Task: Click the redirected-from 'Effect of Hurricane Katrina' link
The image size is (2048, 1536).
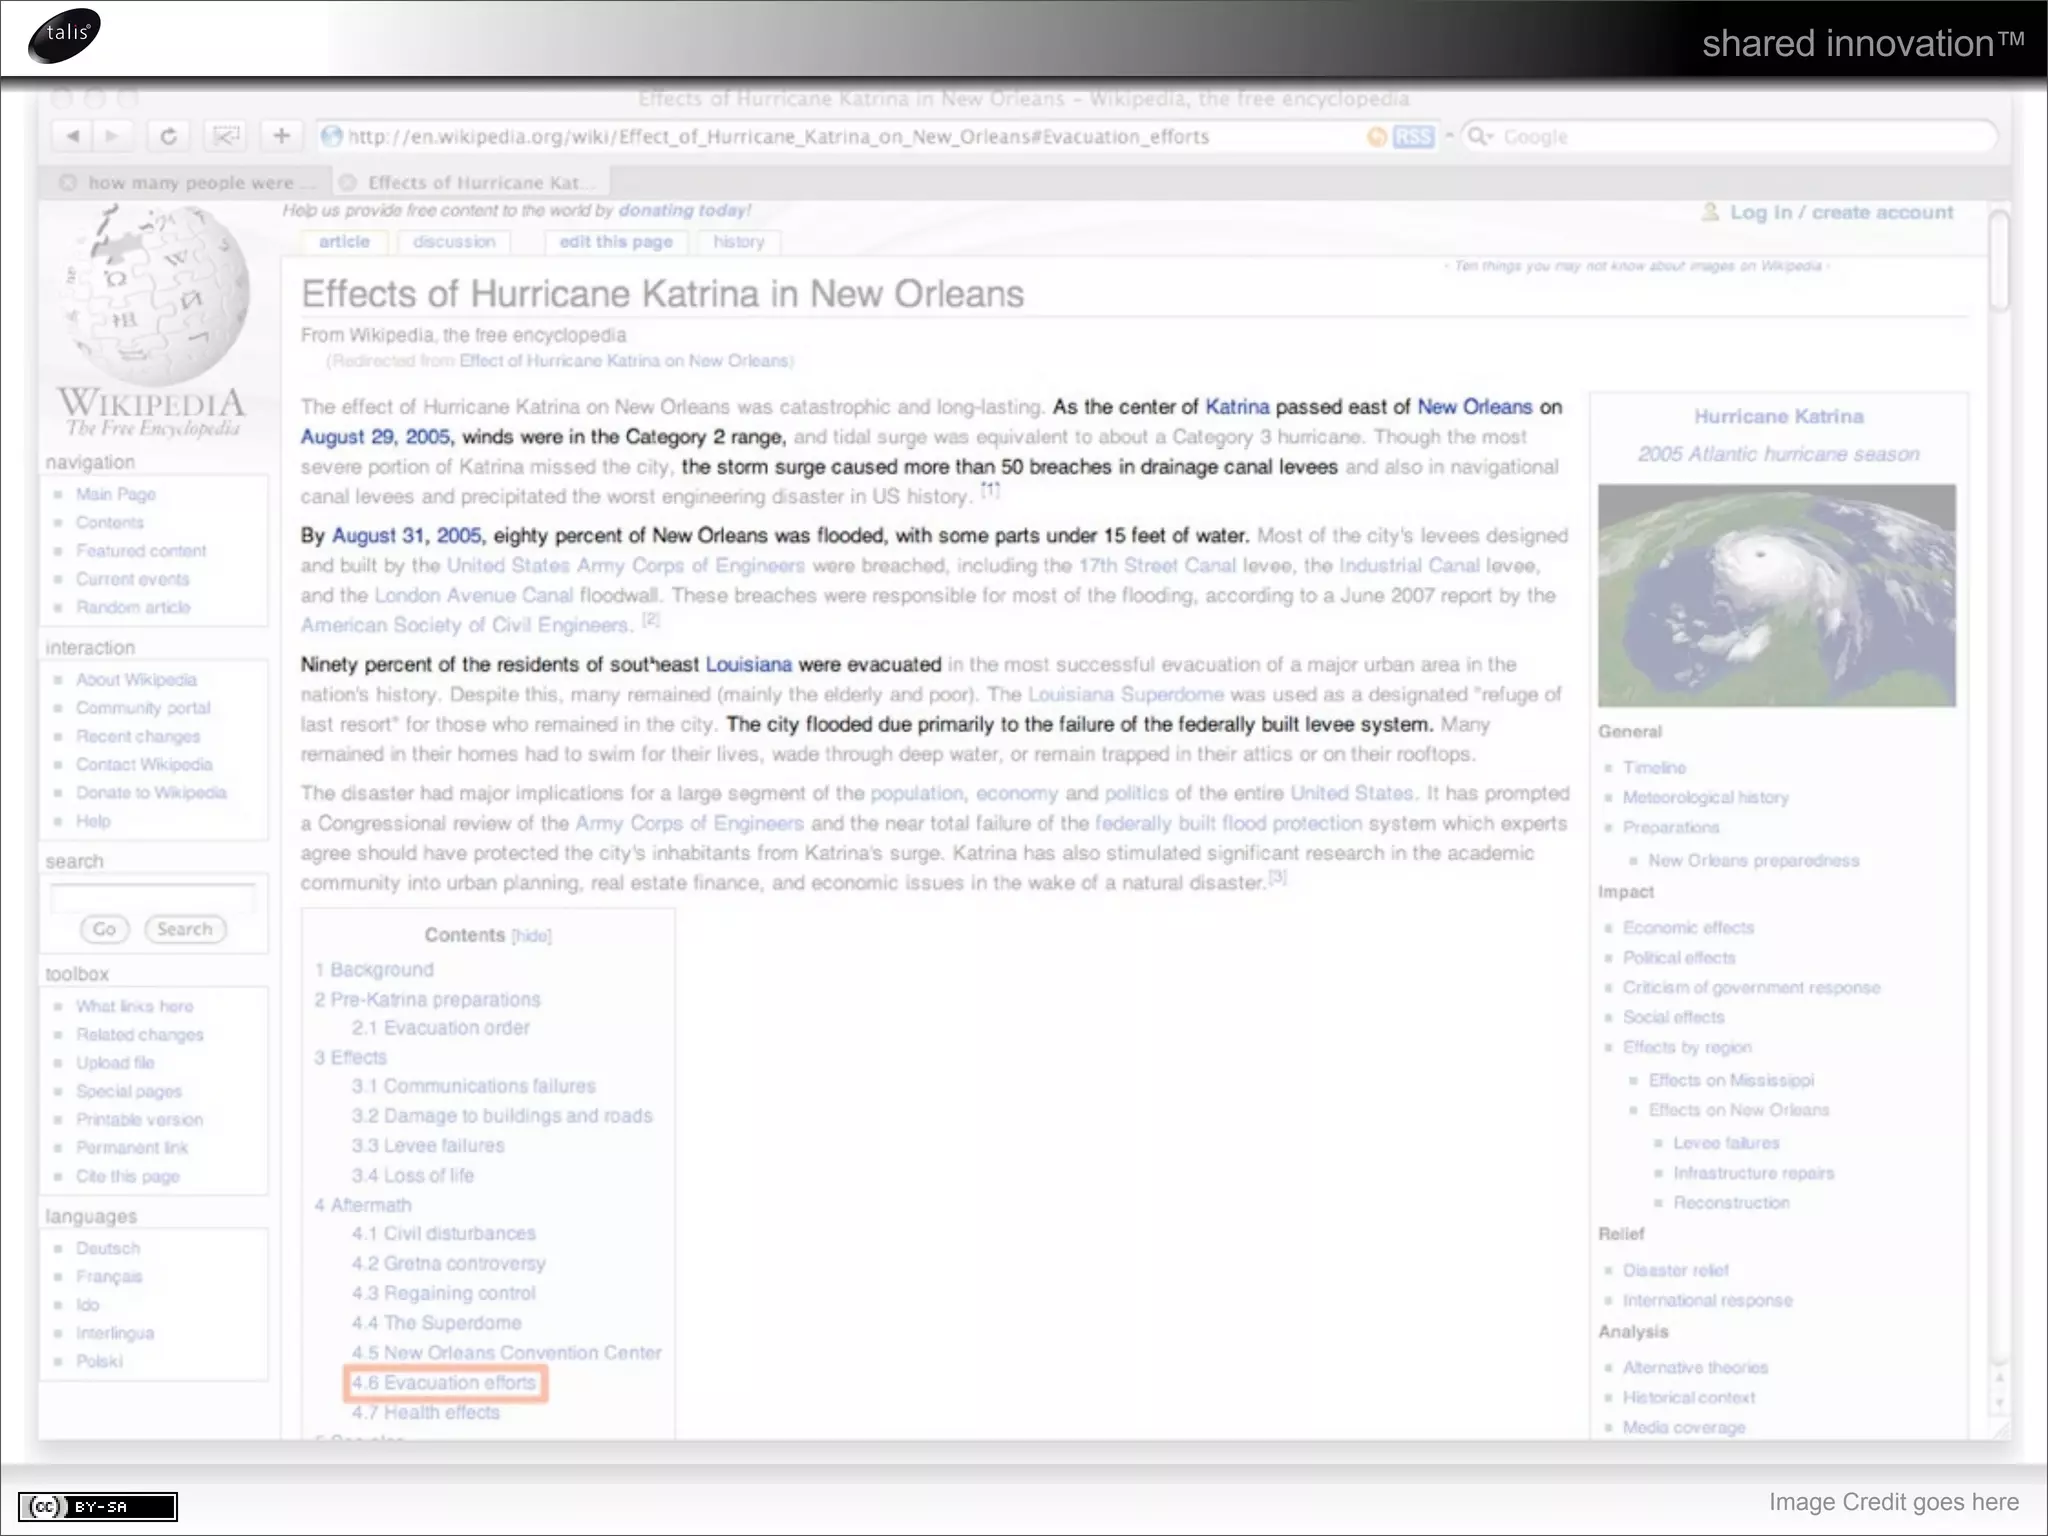Action: click(624, 361)
